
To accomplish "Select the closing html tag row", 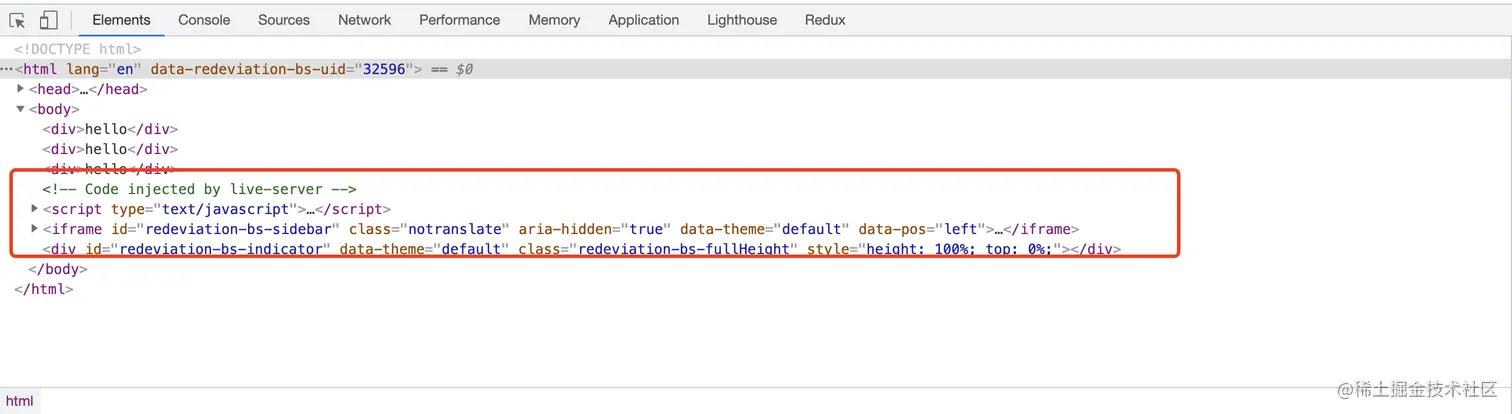I will point(44,289).
